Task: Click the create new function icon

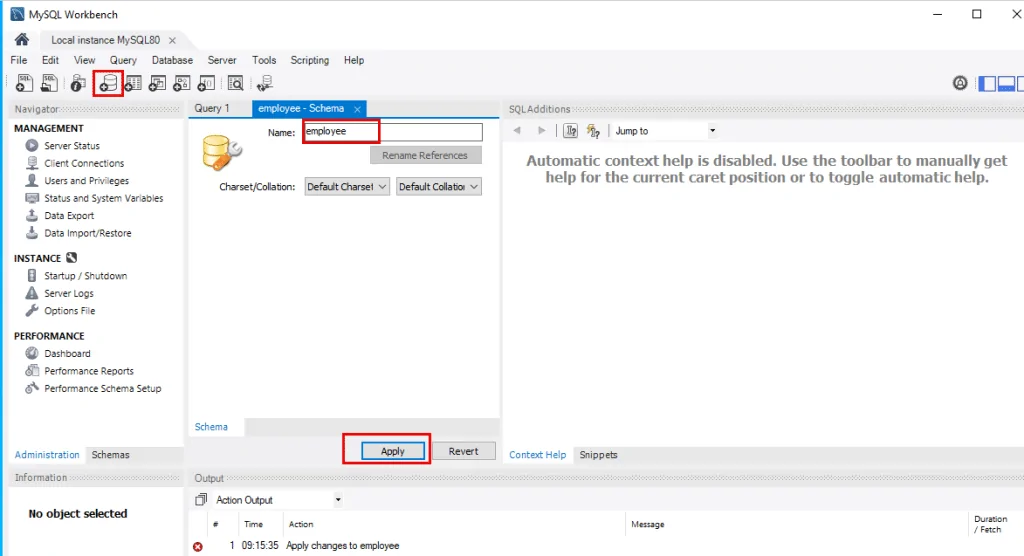Action: pos(206,83)
